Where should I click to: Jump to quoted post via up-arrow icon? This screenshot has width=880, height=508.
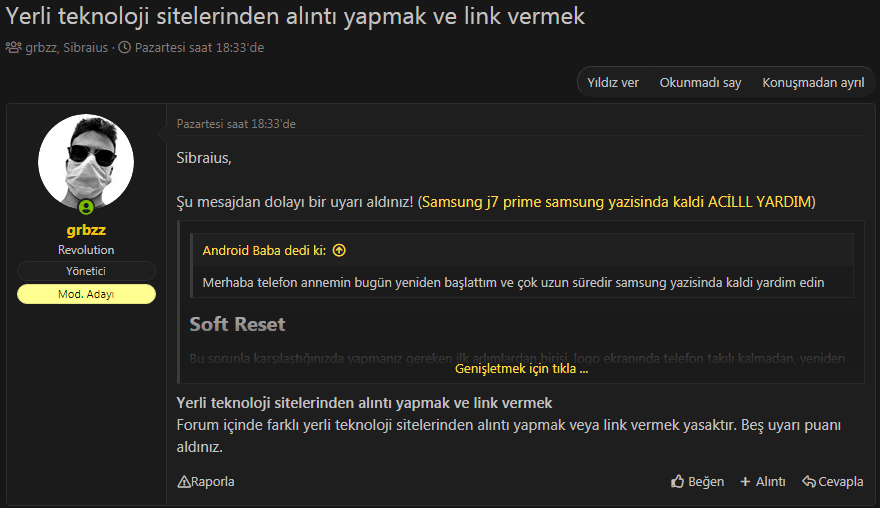coord(339,250)
